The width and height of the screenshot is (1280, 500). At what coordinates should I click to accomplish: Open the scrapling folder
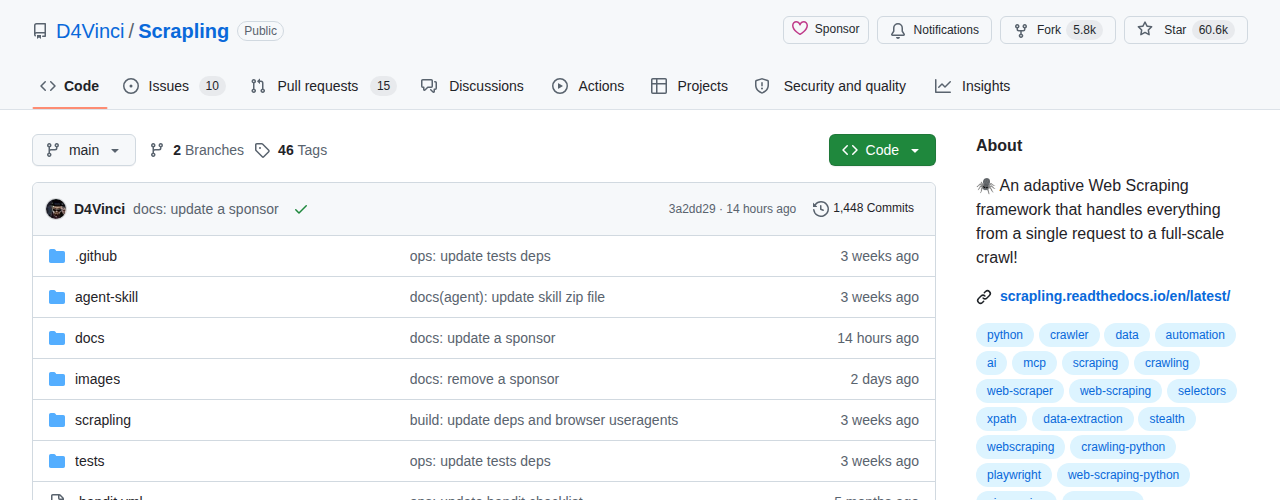(103, 420)
